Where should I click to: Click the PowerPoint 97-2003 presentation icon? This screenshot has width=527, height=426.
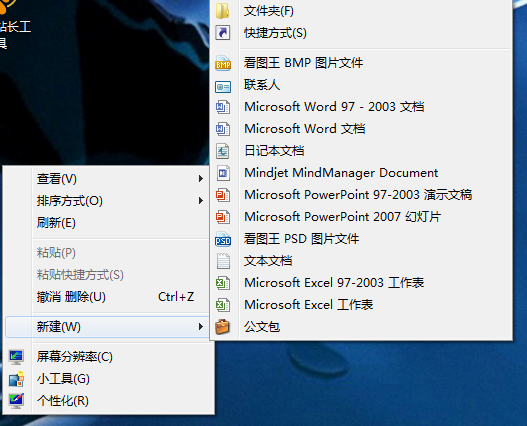pos(223,195)
